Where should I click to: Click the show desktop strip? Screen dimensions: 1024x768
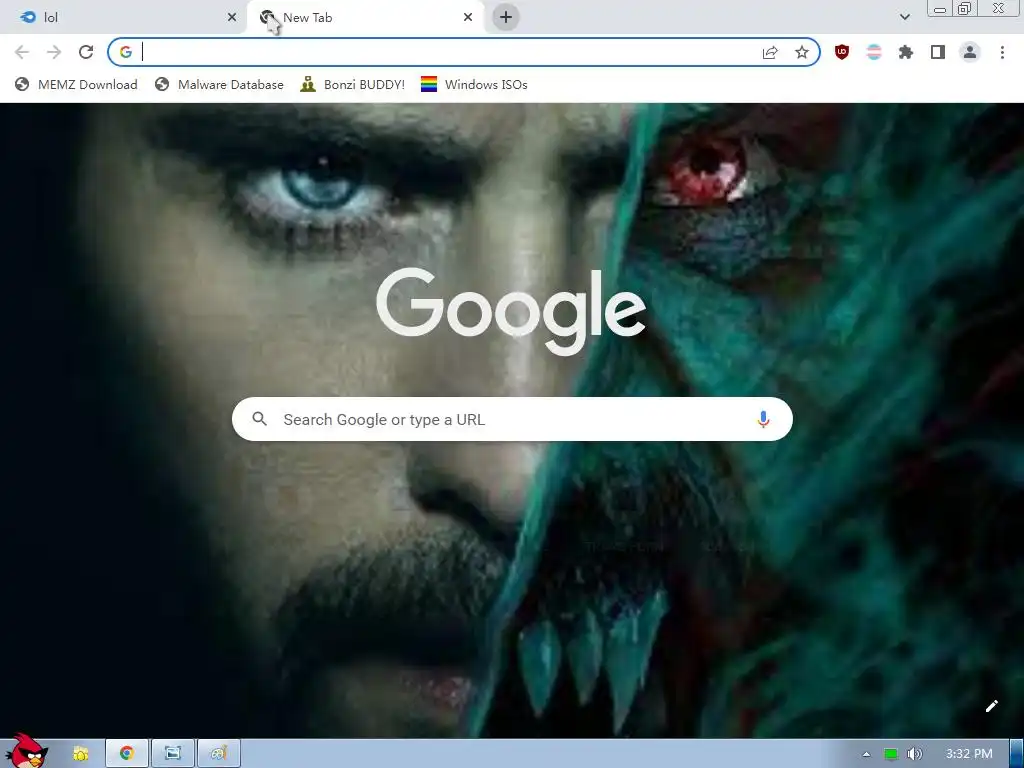(x=1017, y=754)
